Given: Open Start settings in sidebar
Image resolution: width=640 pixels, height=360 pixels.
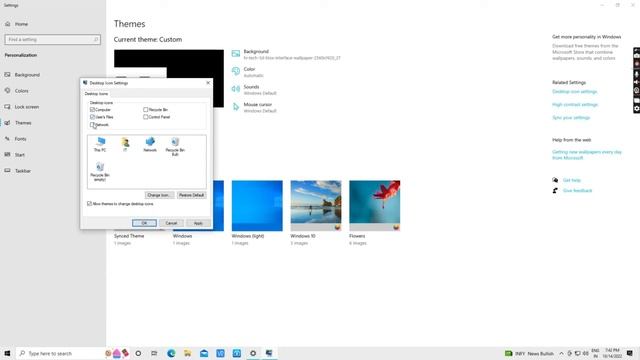Looking at the screenshot, I should coord(20,155).
